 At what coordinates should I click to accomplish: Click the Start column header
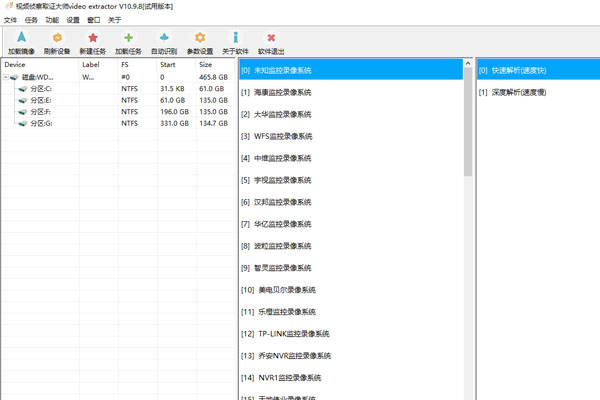pos(176,65)
